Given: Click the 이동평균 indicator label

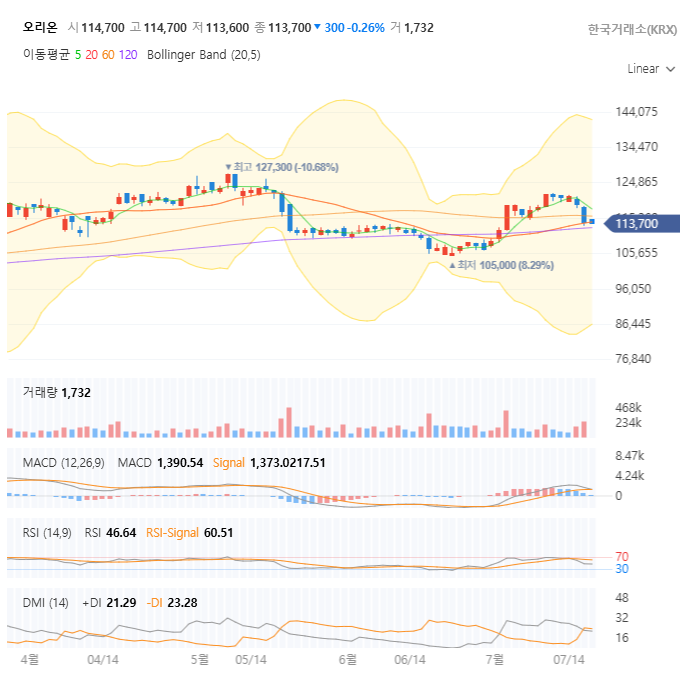Looking at the screenshot, I should [46, 55].
